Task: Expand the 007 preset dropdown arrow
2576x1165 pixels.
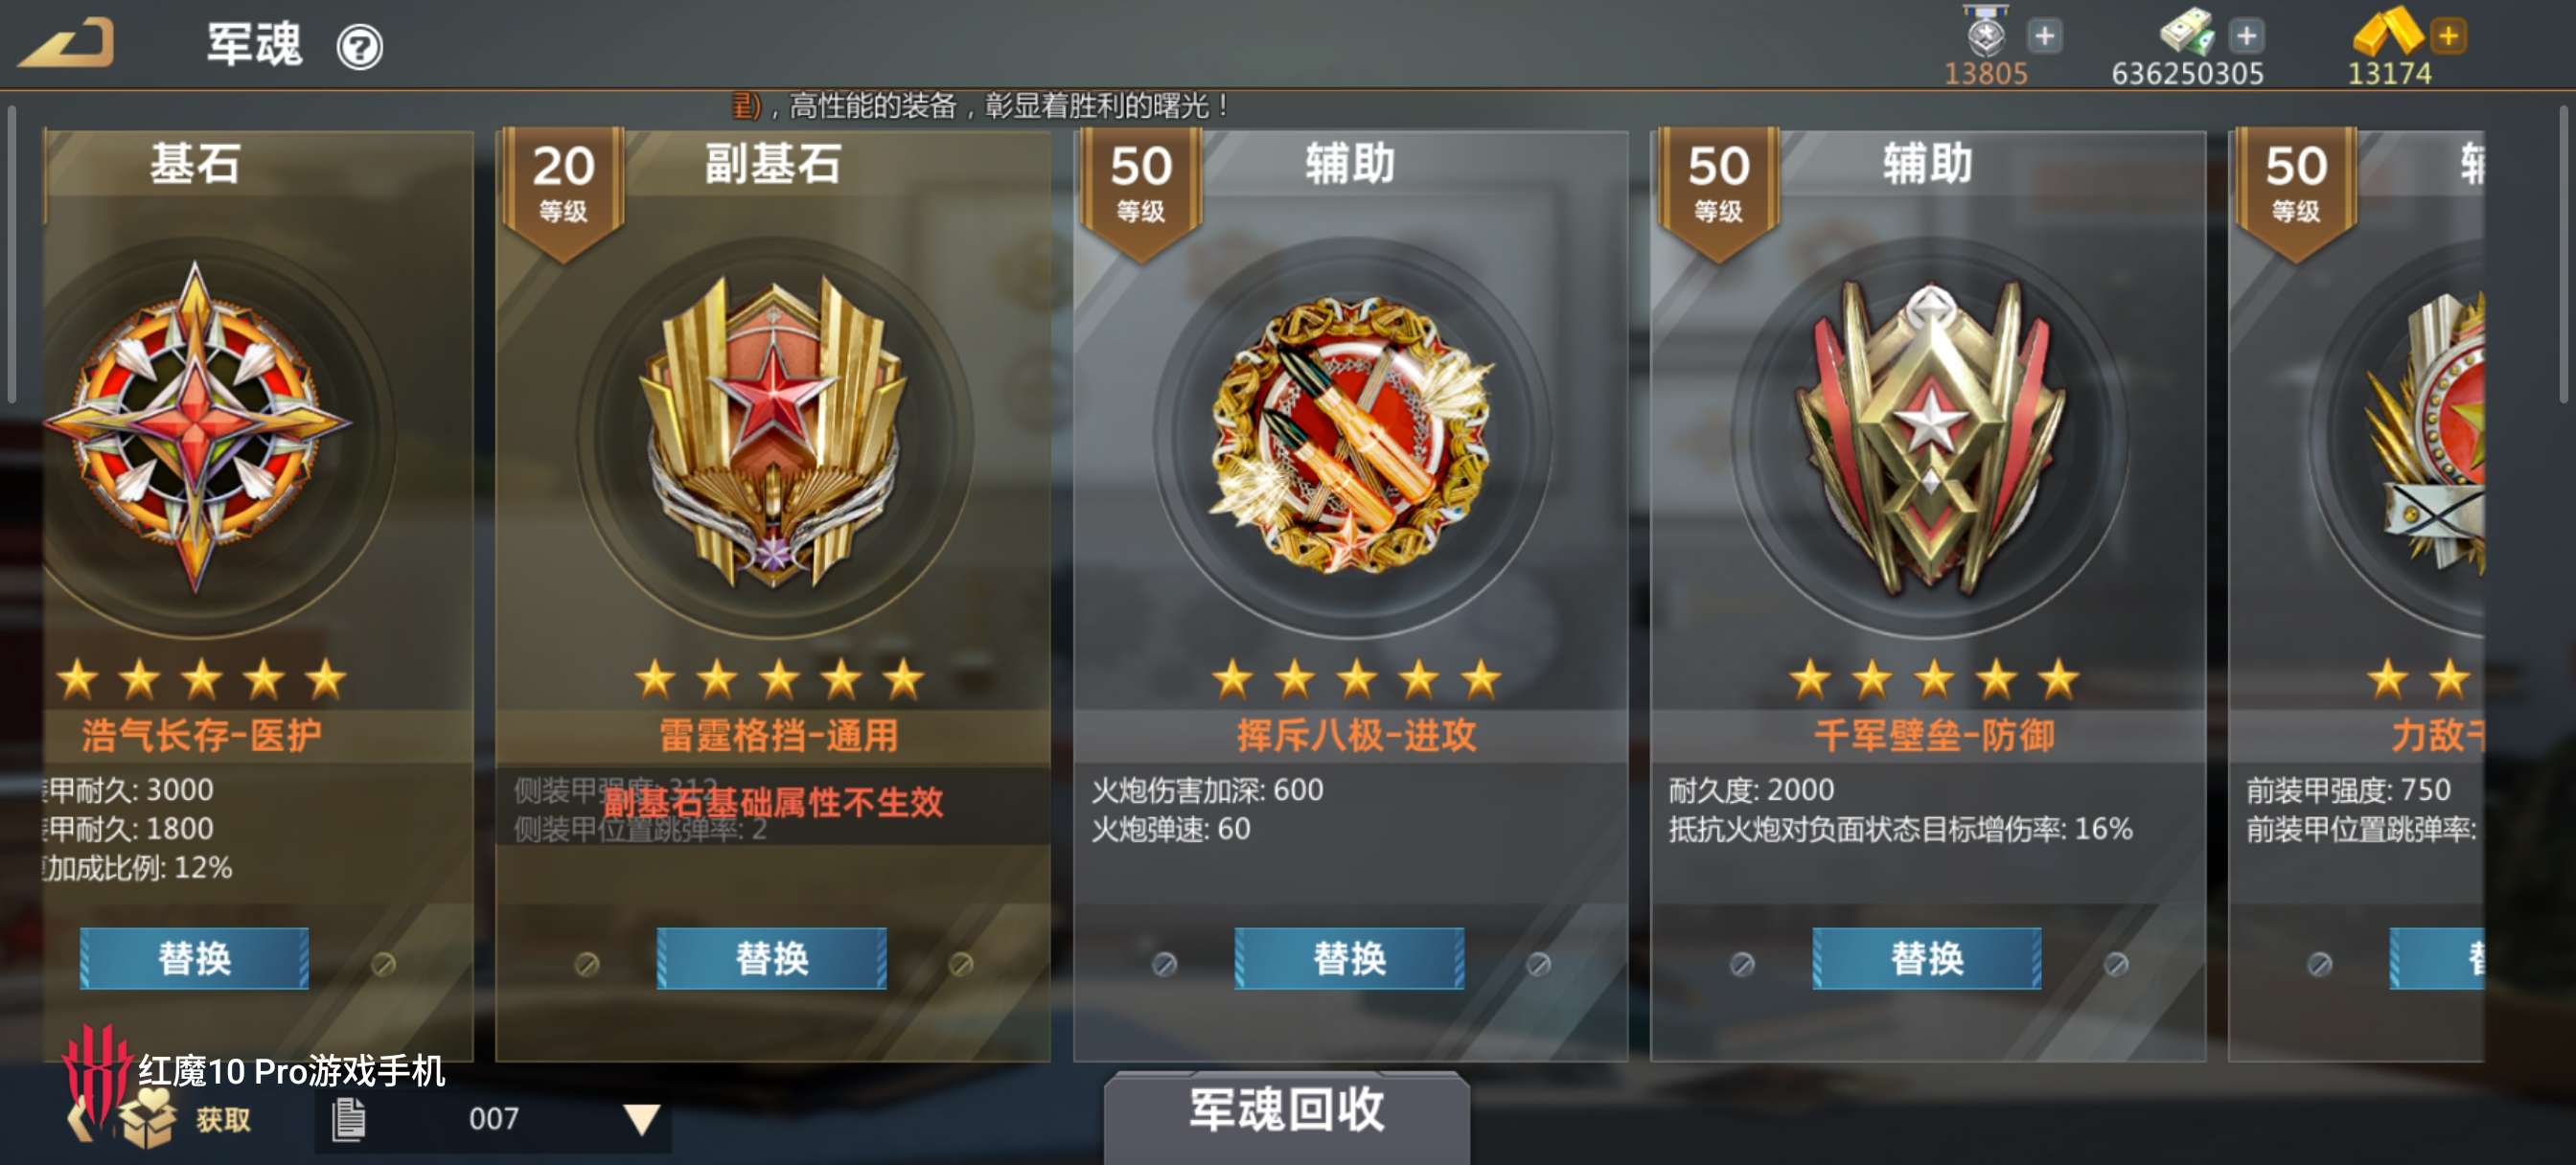Action: tap(641, 1118)
